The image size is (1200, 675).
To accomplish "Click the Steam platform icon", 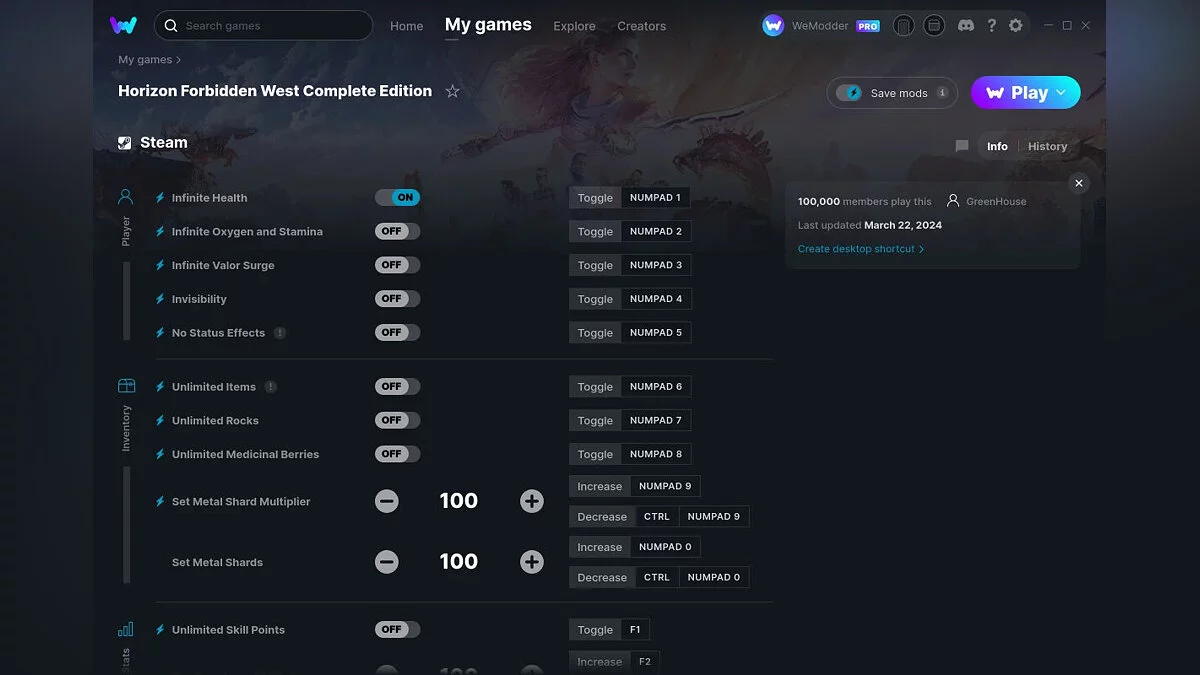I will click(125, 143).
